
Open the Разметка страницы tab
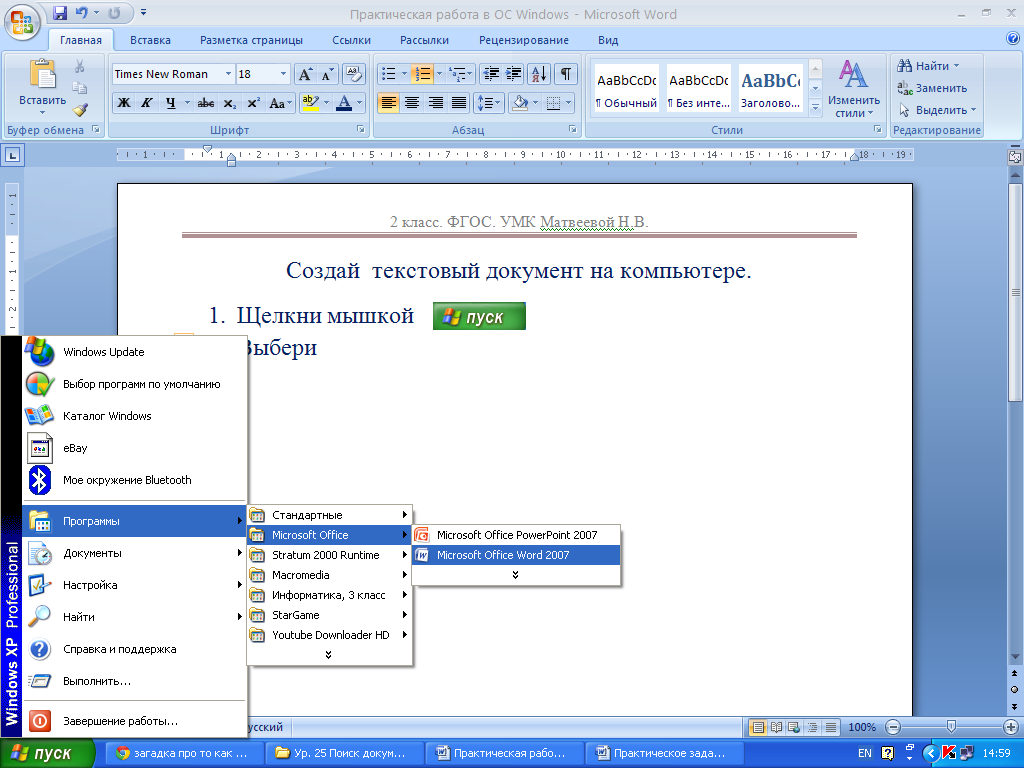(x=251, y=40)
